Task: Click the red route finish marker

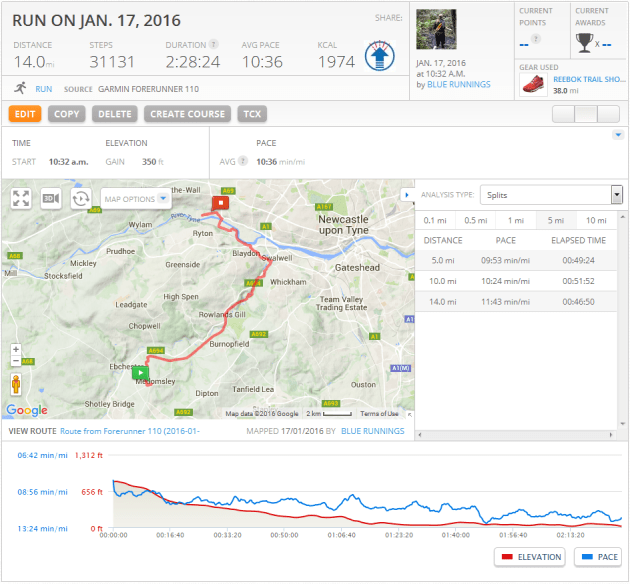Action: [x=218, y=203]
